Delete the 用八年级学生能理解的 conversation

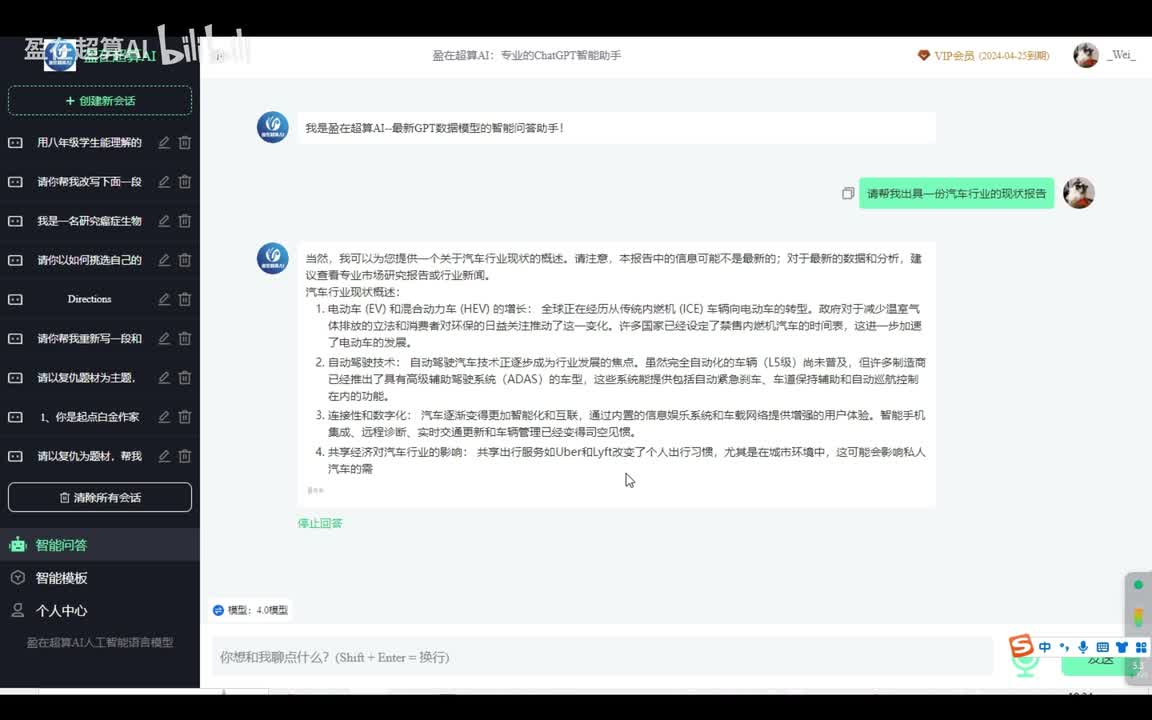(x=185, y=143)
